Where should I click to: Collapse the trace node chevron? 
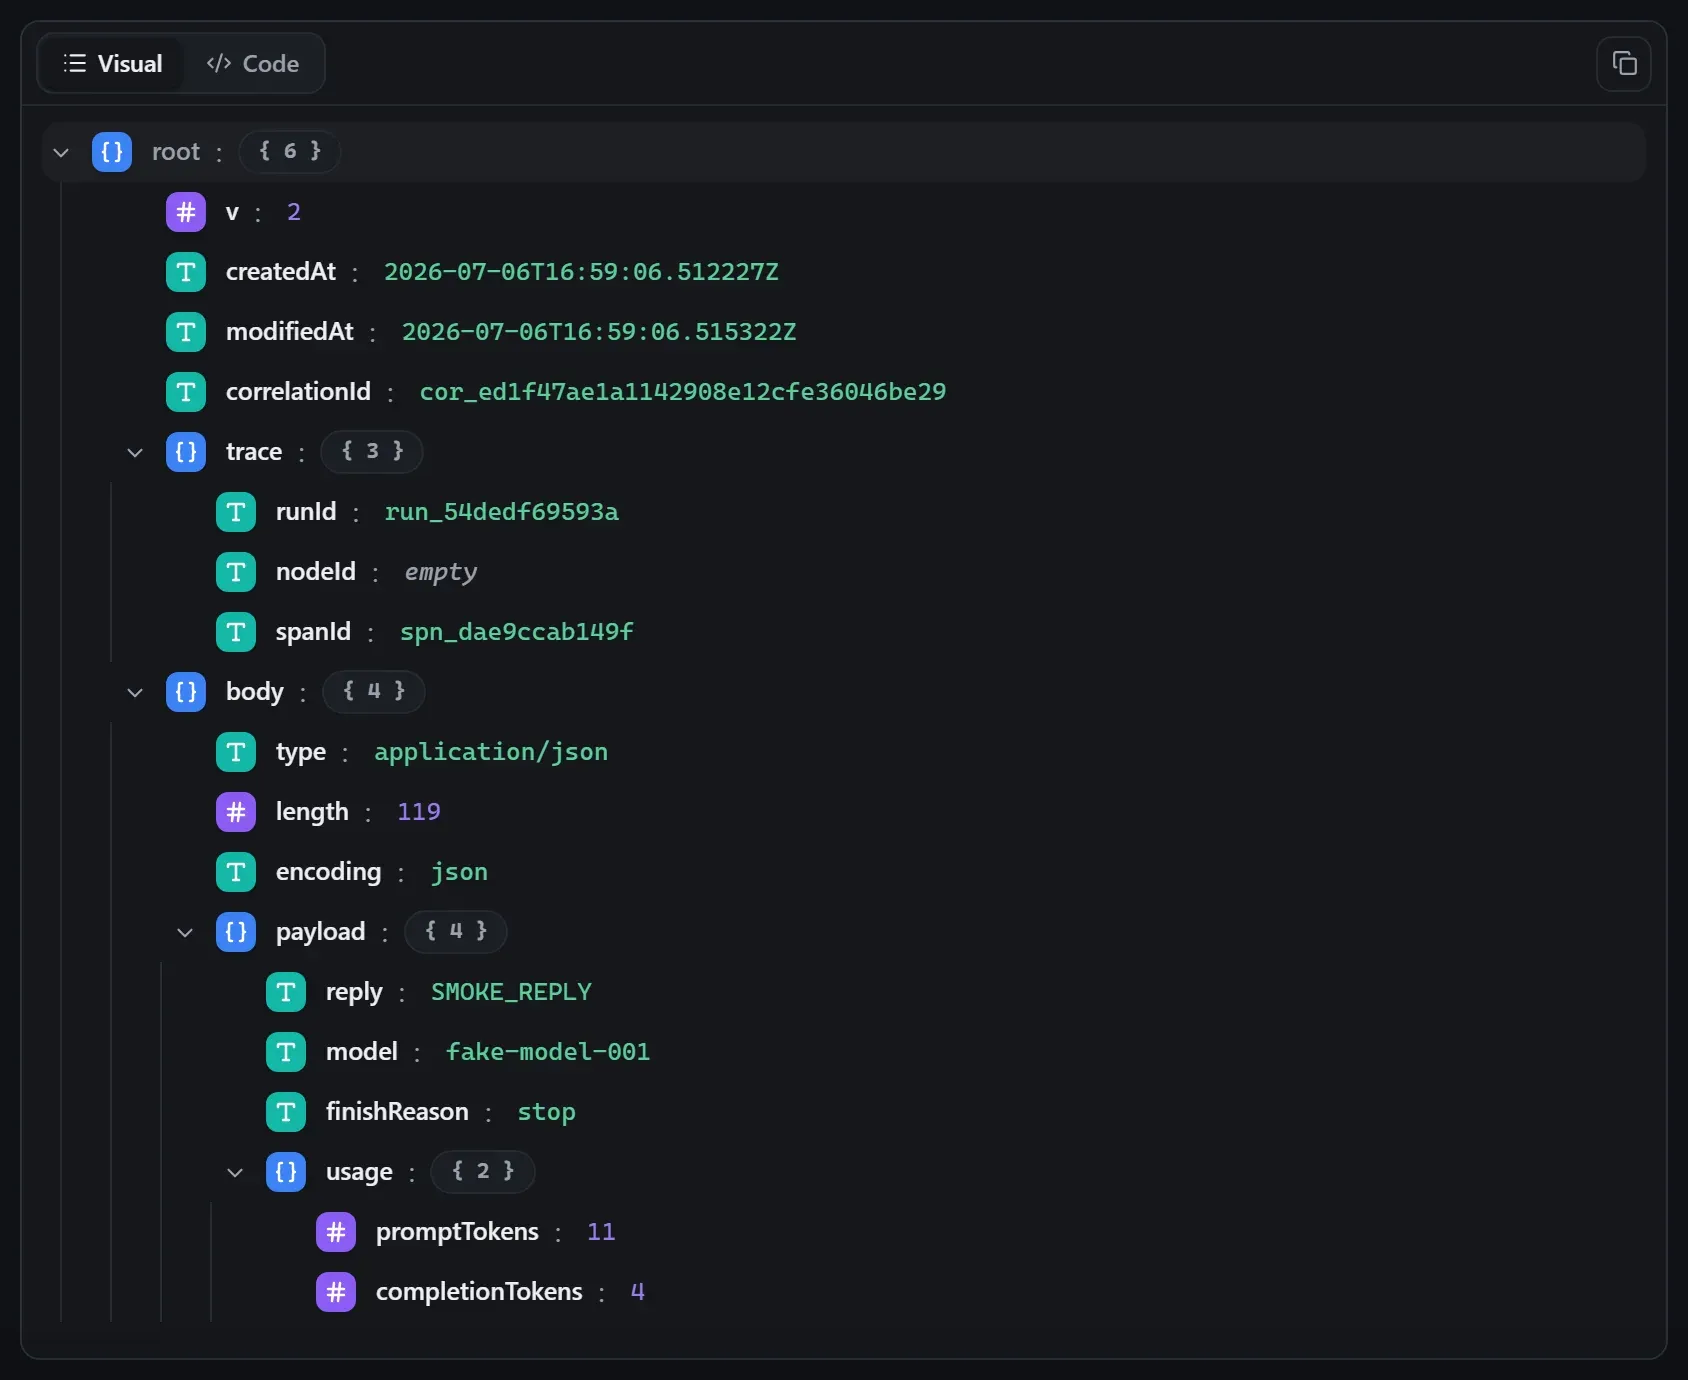(x=135, y=452)
